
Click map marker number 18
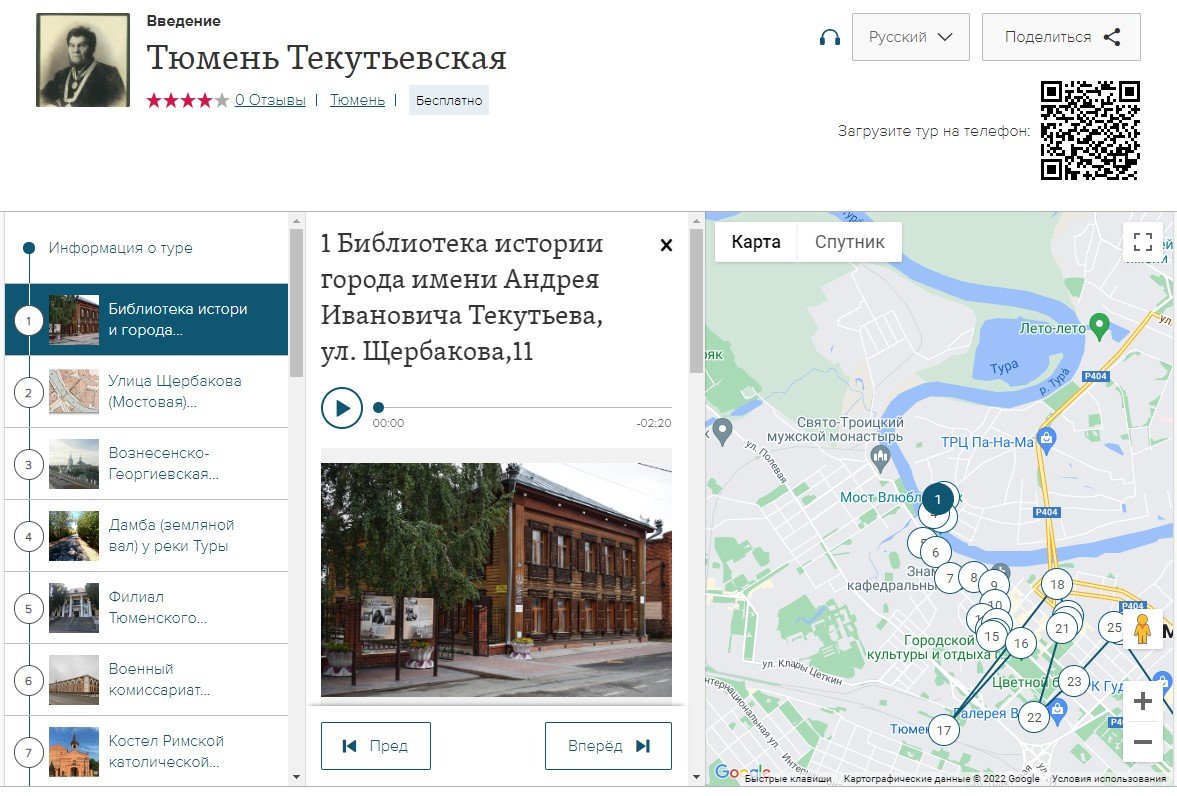1056,585
